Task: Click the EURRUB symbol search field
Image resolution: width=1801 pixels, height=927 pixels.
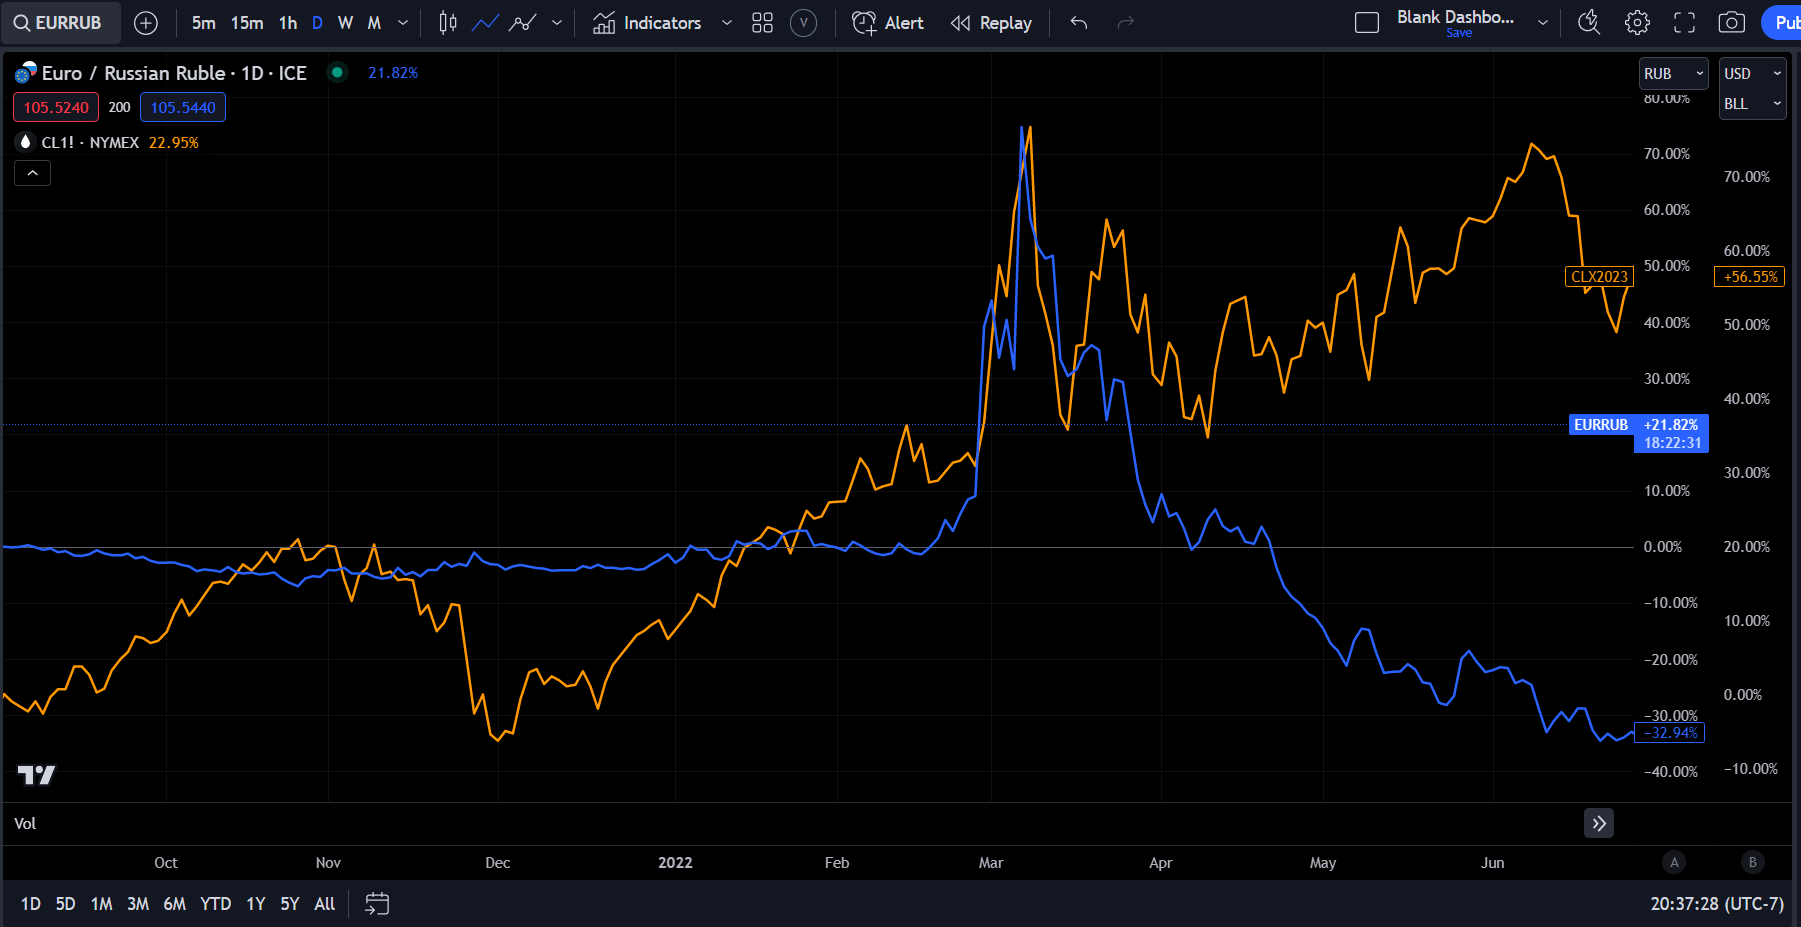Action: tap(60, 22)
